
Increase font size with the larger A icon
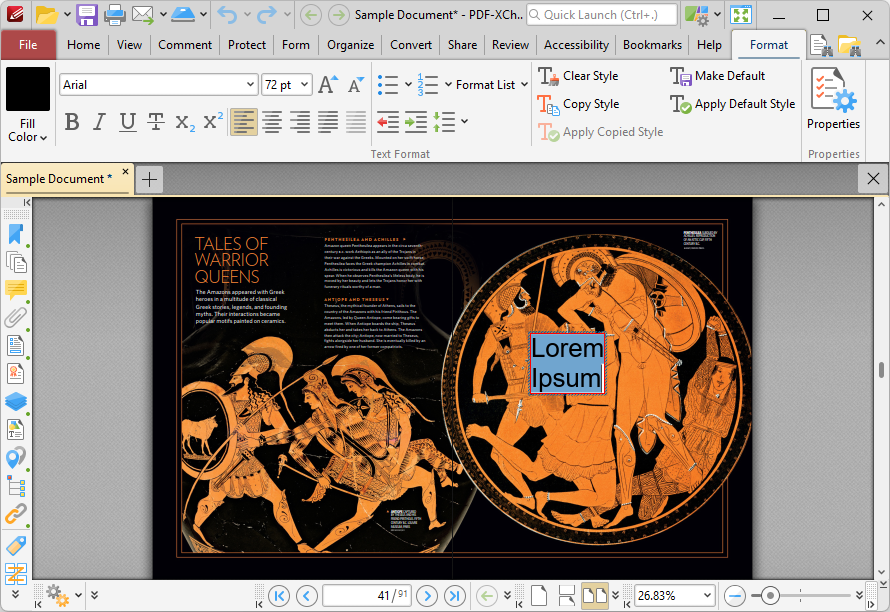click(x=328, y=85)
